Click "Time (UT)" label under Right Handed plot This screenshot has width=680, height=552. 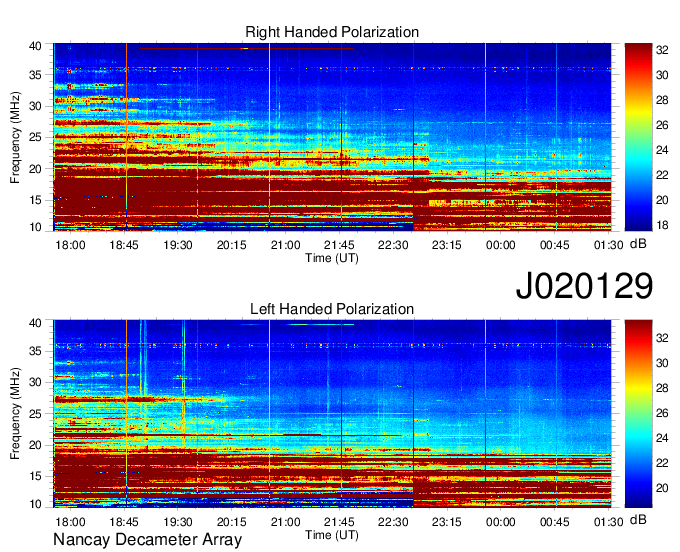click(x=332, y=258)
